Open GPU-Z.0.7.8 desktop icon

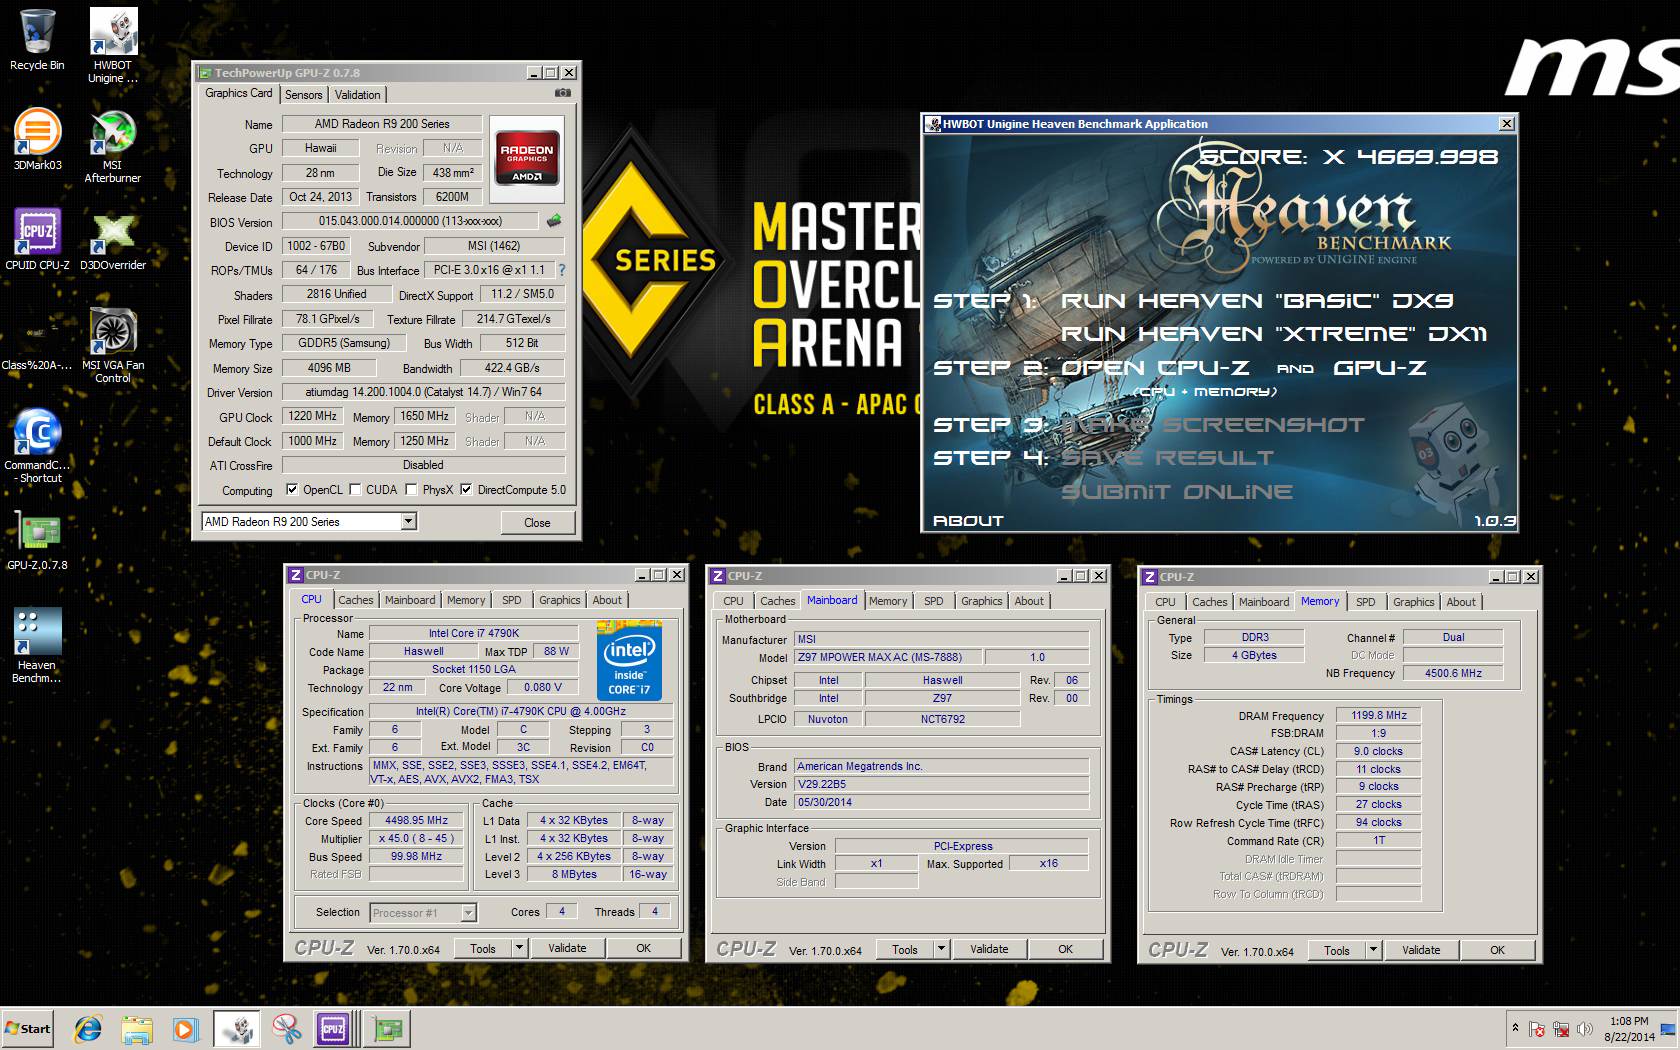click(x=37, y=540)
